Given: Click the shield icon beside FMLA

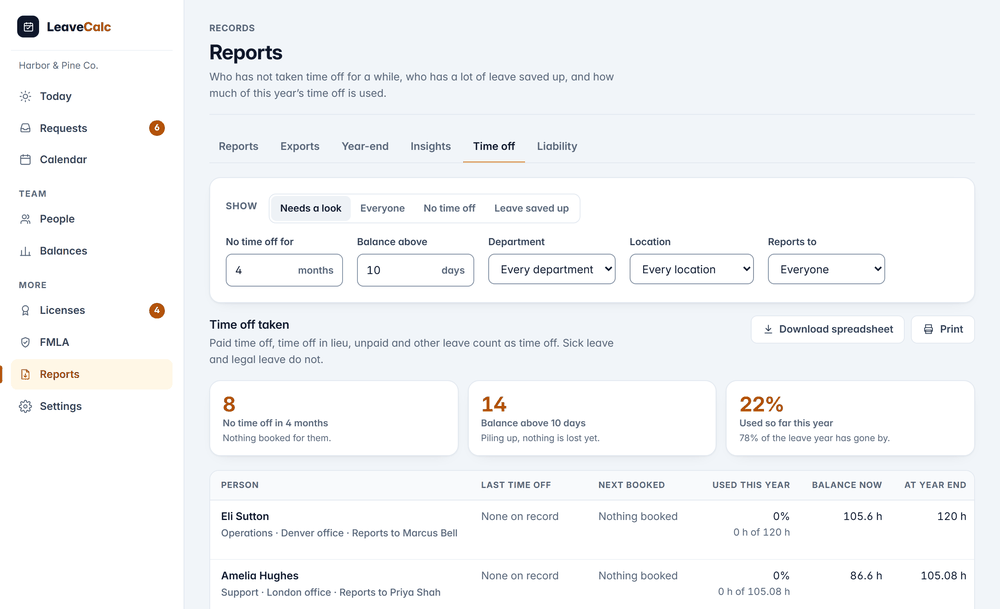Looking at the screenshot, I should point(25,342).
